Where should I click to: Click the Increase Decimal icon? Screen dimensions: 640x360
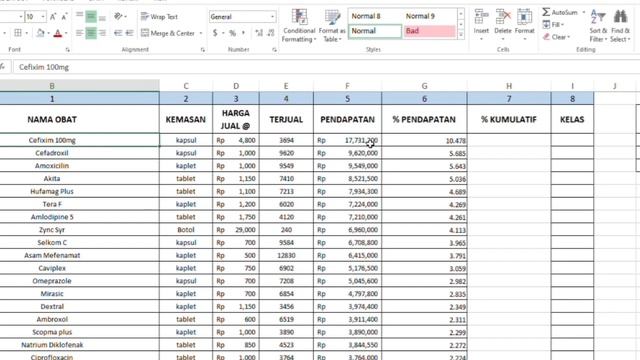coord(259,33)
